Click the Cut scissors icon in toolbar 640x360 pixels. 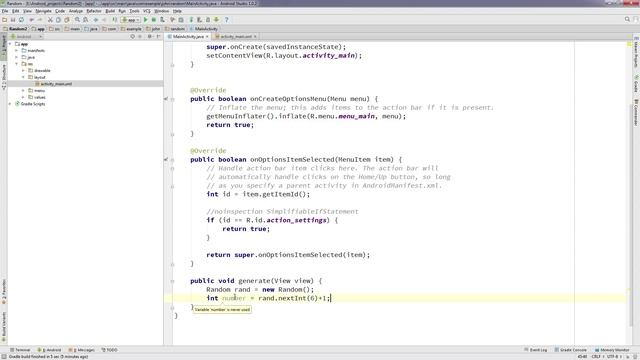tap(50, 20)
